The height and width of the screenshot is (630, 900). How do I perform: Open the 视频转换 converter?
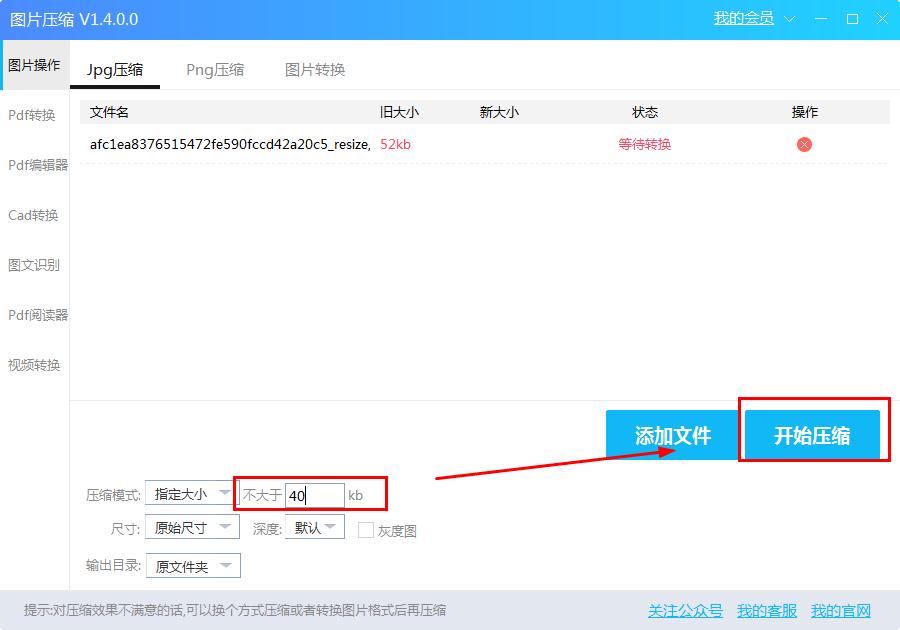tap(34, 365)
